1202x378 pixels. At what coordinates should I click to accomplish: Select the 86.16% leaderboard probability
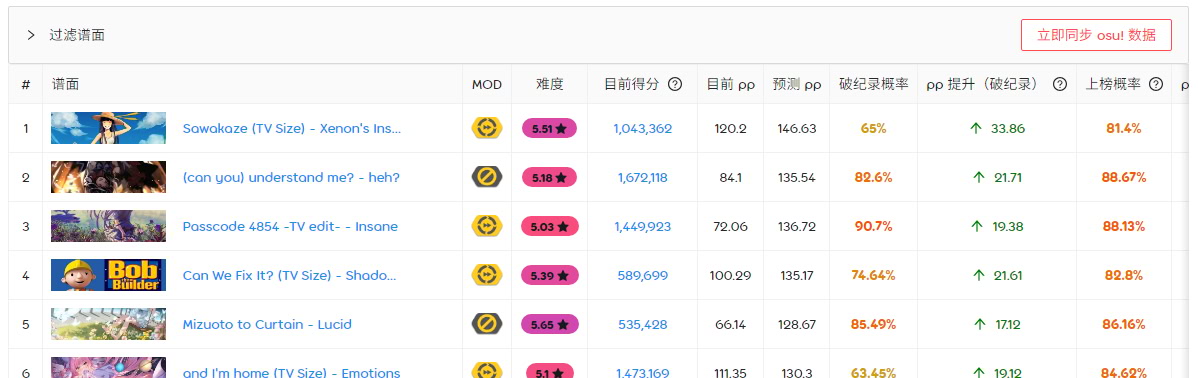coord(1124,324)
